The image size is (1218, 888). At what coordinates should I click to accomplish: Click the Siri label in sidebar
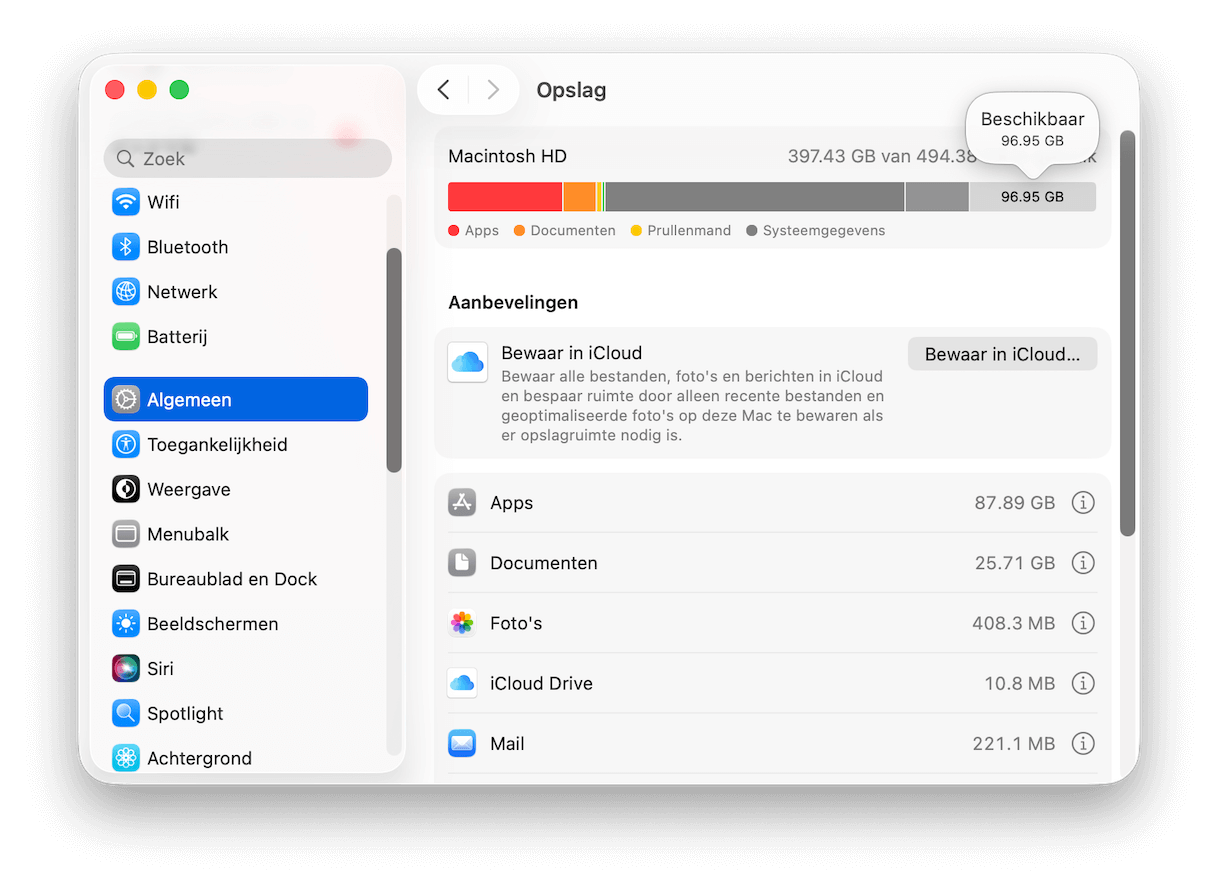(160, 669)
